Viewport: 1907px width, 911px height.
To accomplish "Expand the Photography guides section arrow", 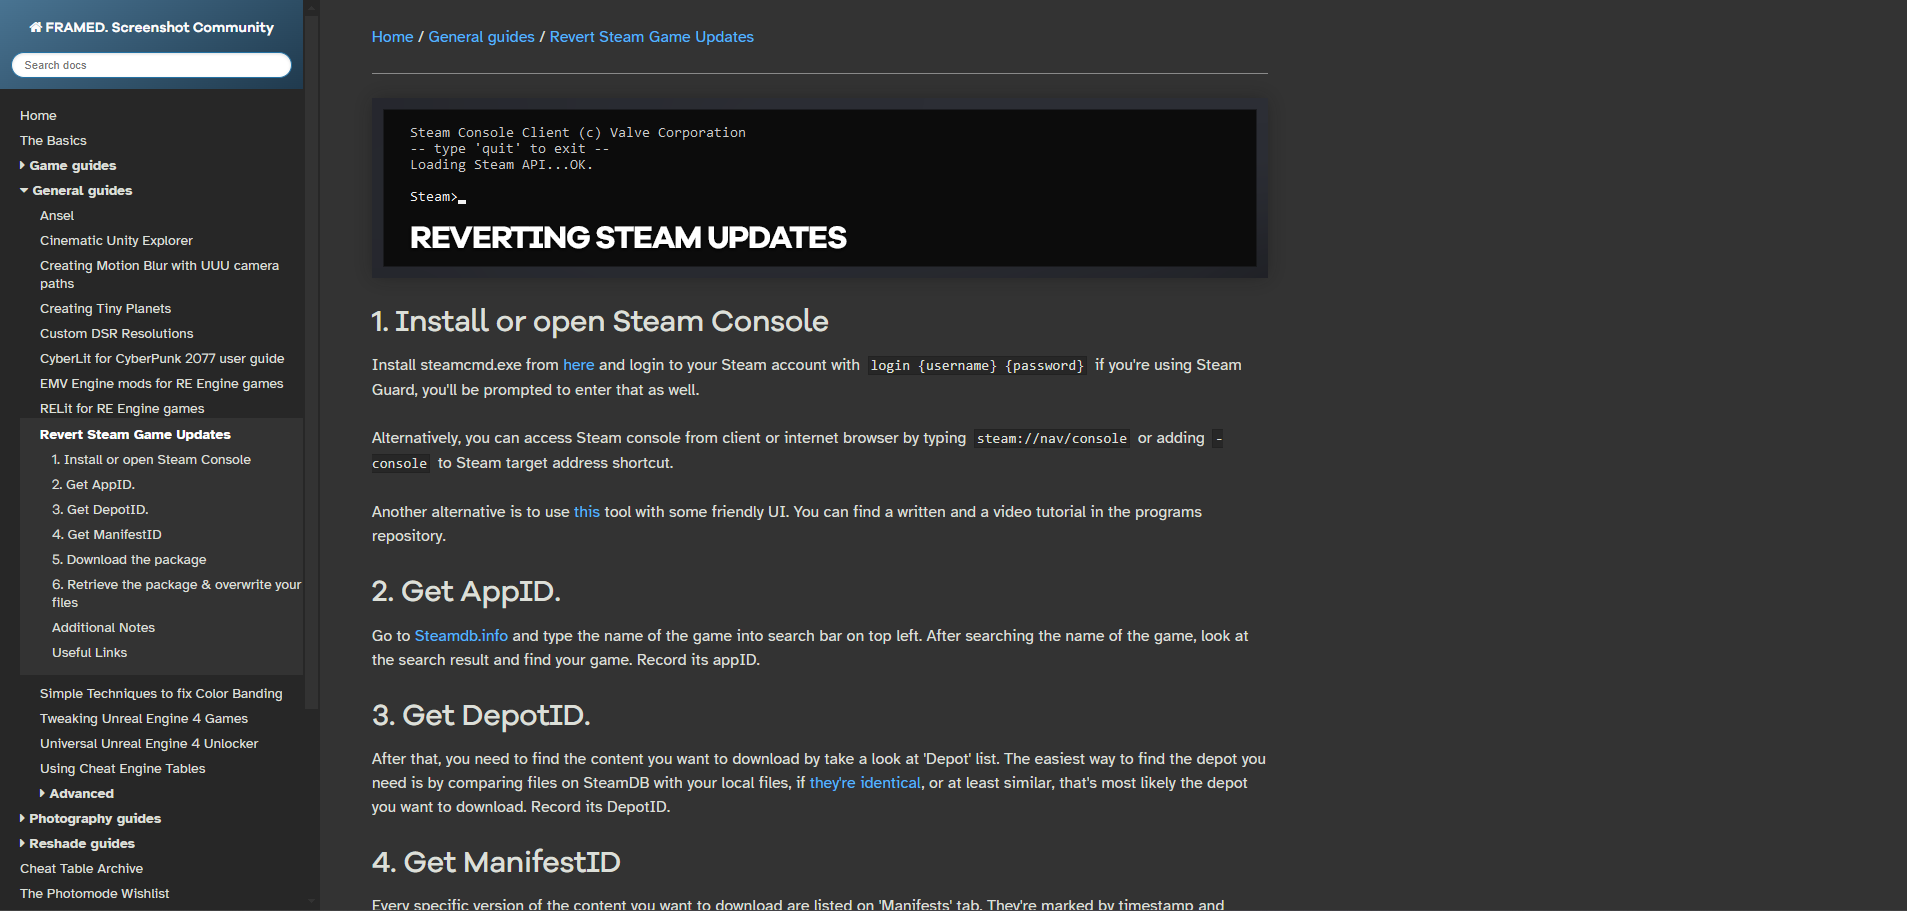I will coord(23,819).
